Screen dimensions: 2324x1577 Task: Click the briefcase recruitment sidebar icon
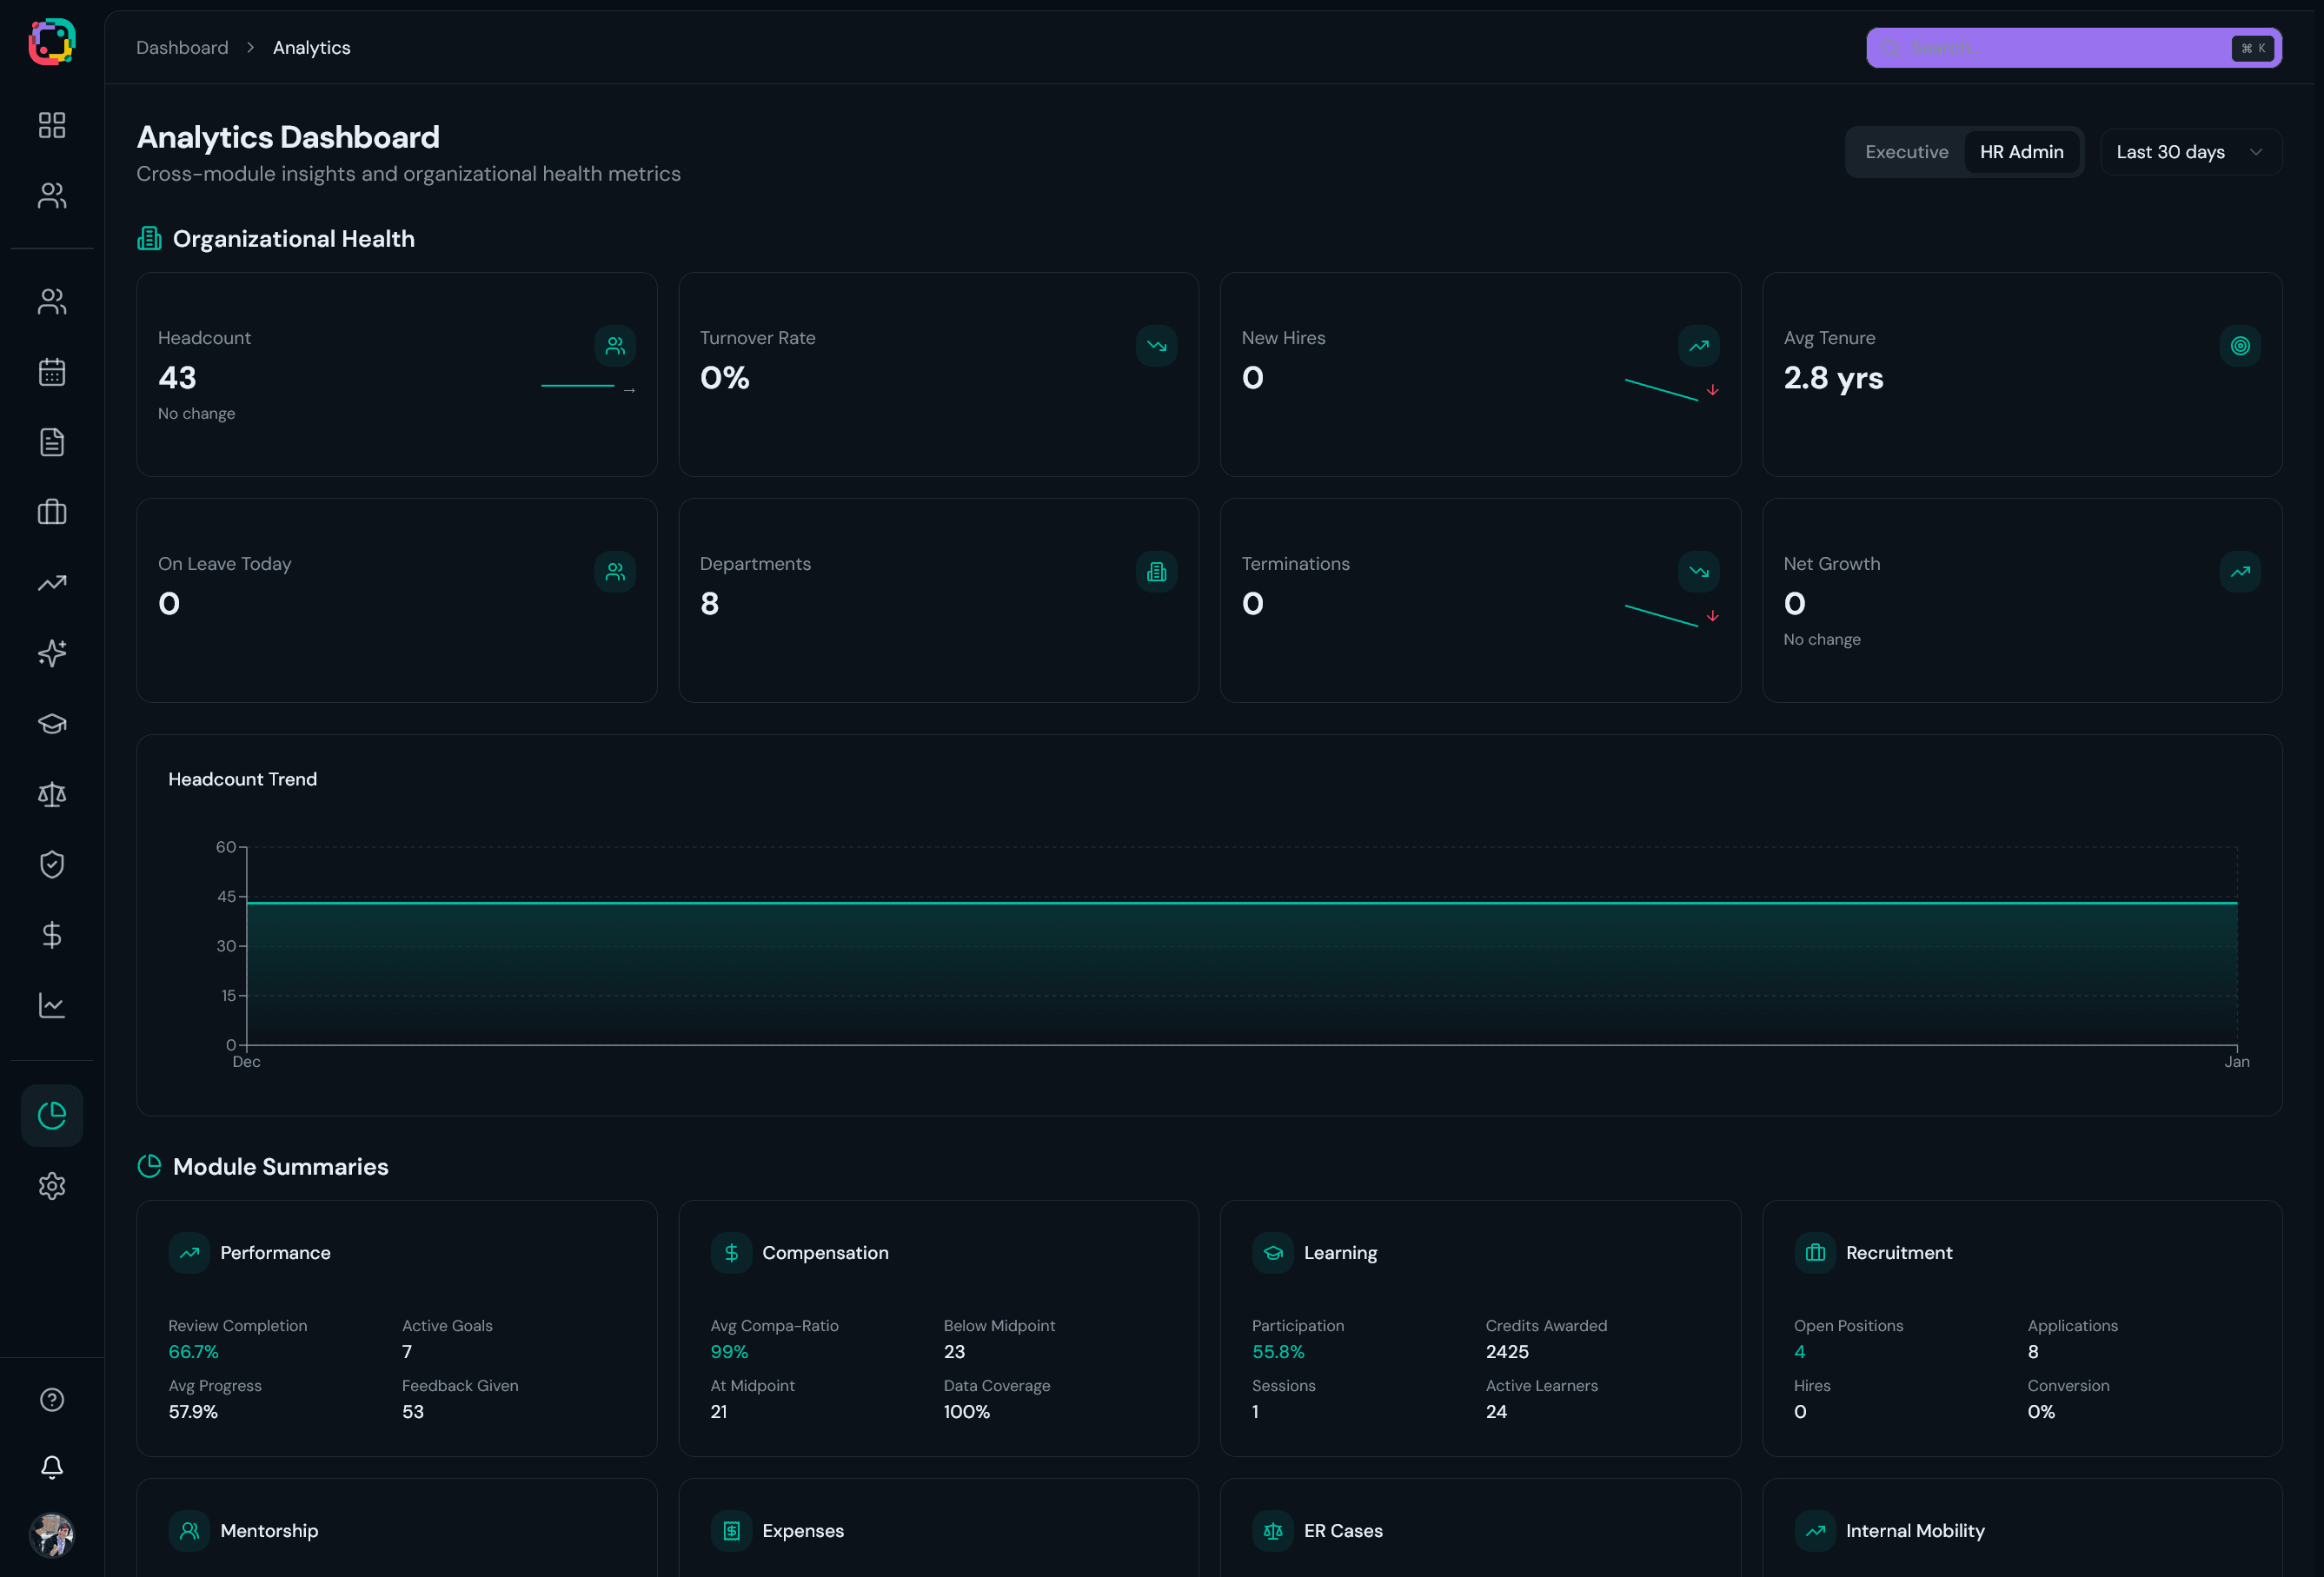[x=52, y=512]
